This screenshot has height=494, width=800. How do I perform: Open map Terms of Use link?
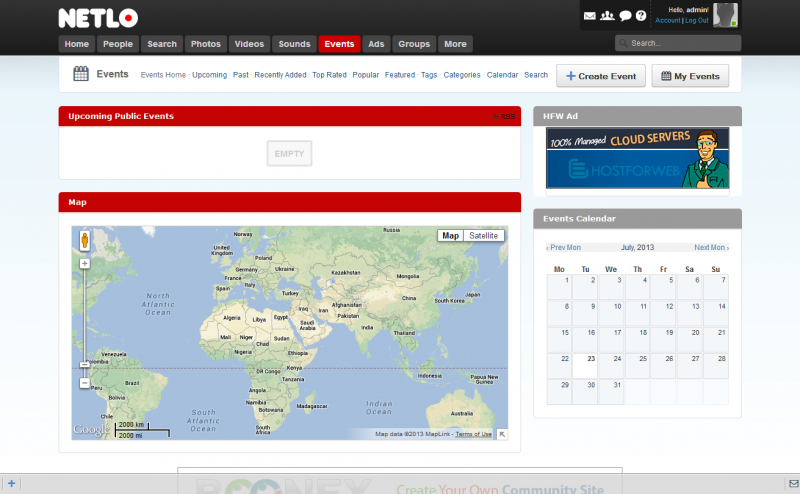click(473, 434)
